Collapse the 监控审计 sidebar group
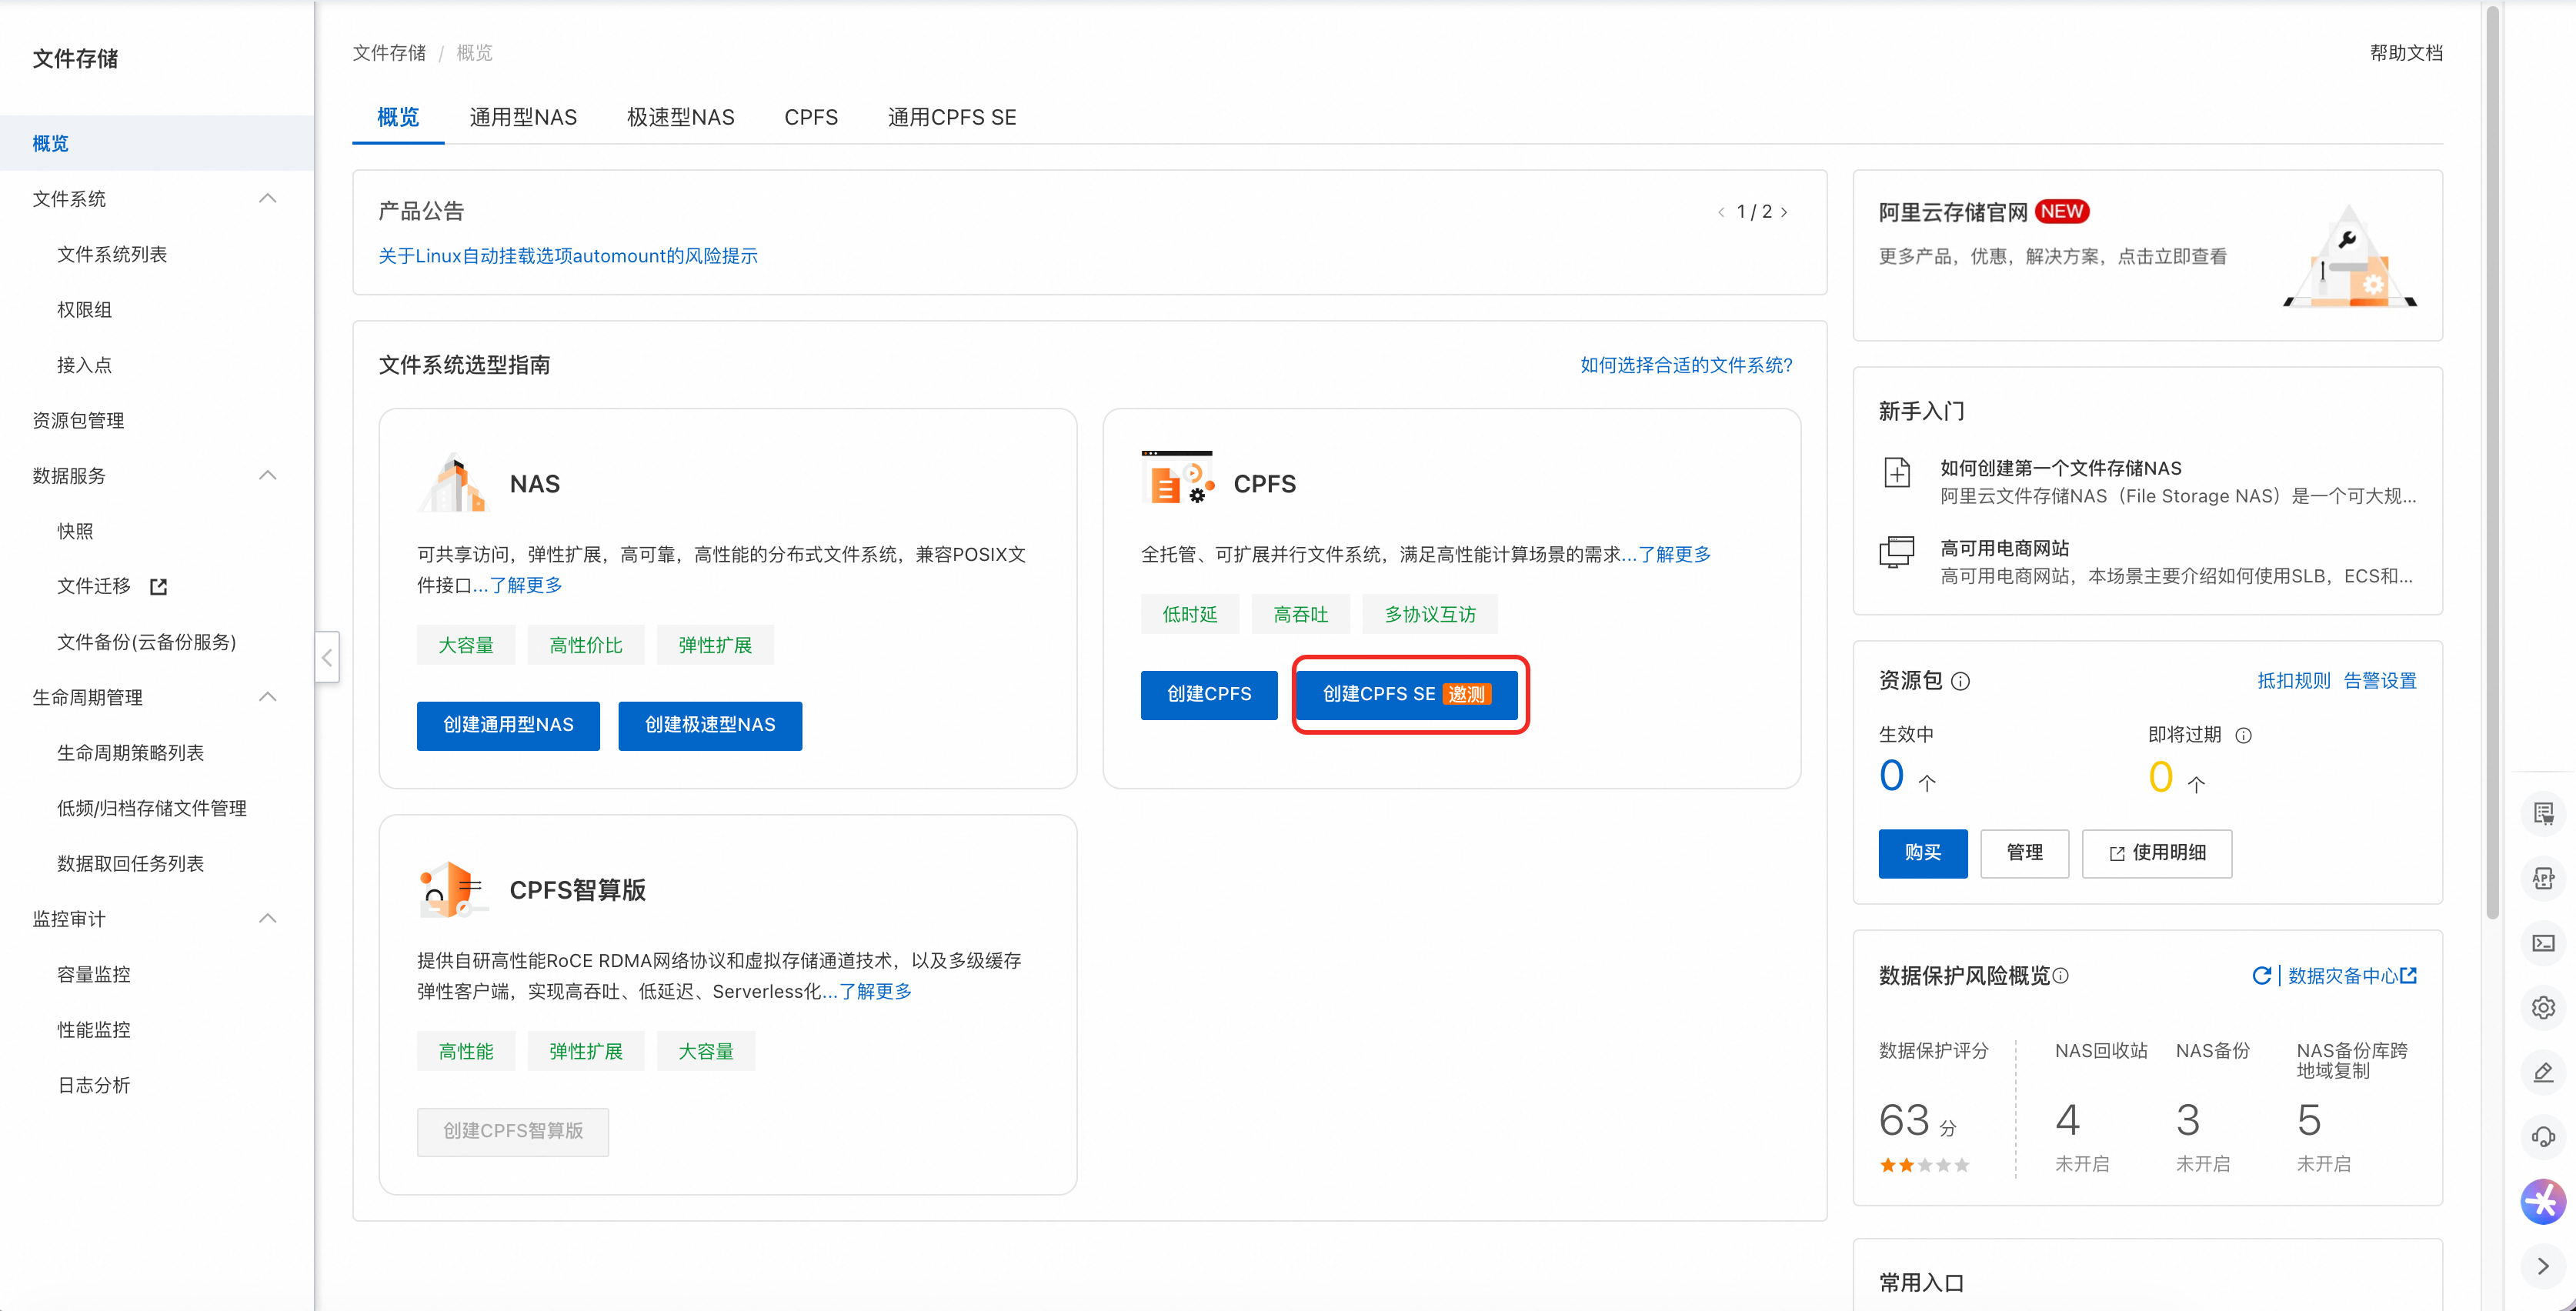This screenshot has width=2576, height=1311. point(267,918)
